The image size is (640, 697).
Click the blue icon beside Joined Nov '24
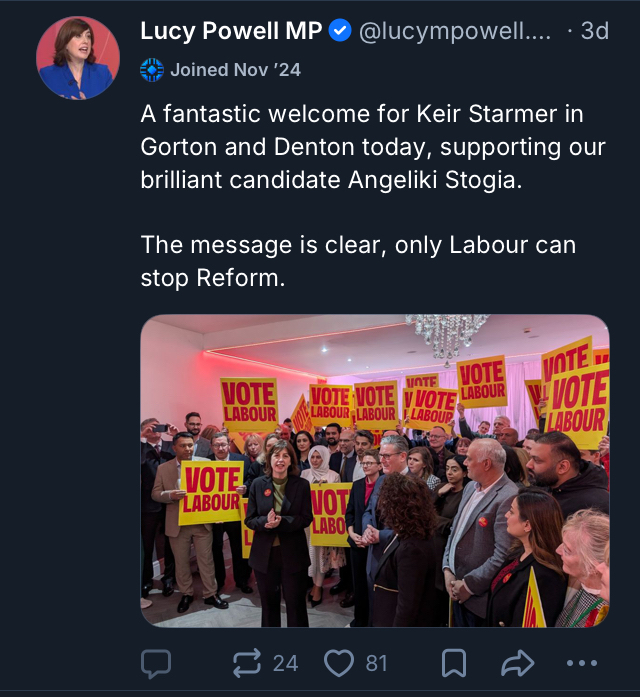[152, 70]
